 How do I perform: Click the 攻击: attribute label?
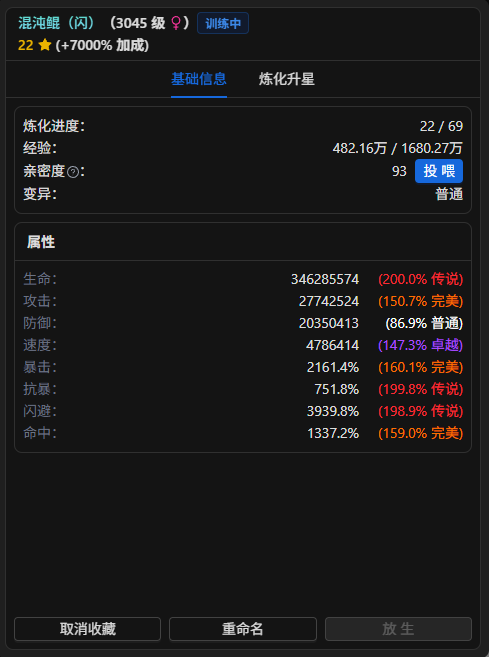(40, 301)
